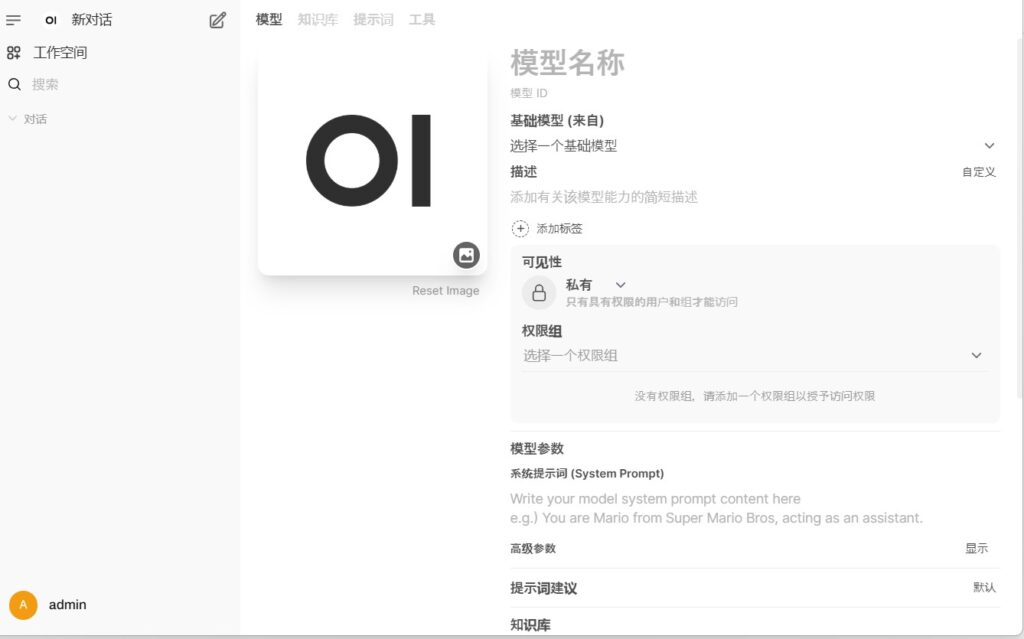Click the plus icon for 添加标签
The height and width of the screenshot is (639, 1024).
(x=520, y=229)
